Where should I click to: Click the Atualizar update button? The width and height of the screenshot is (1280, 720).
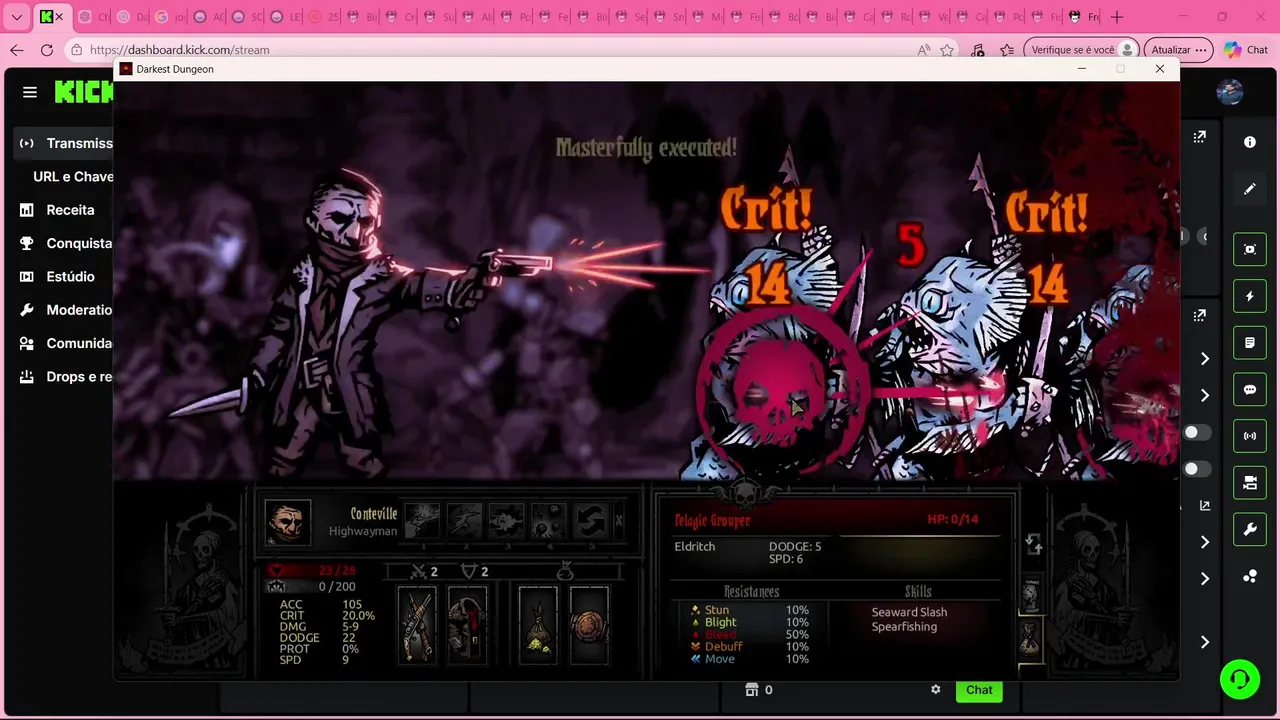(1177, 50)
